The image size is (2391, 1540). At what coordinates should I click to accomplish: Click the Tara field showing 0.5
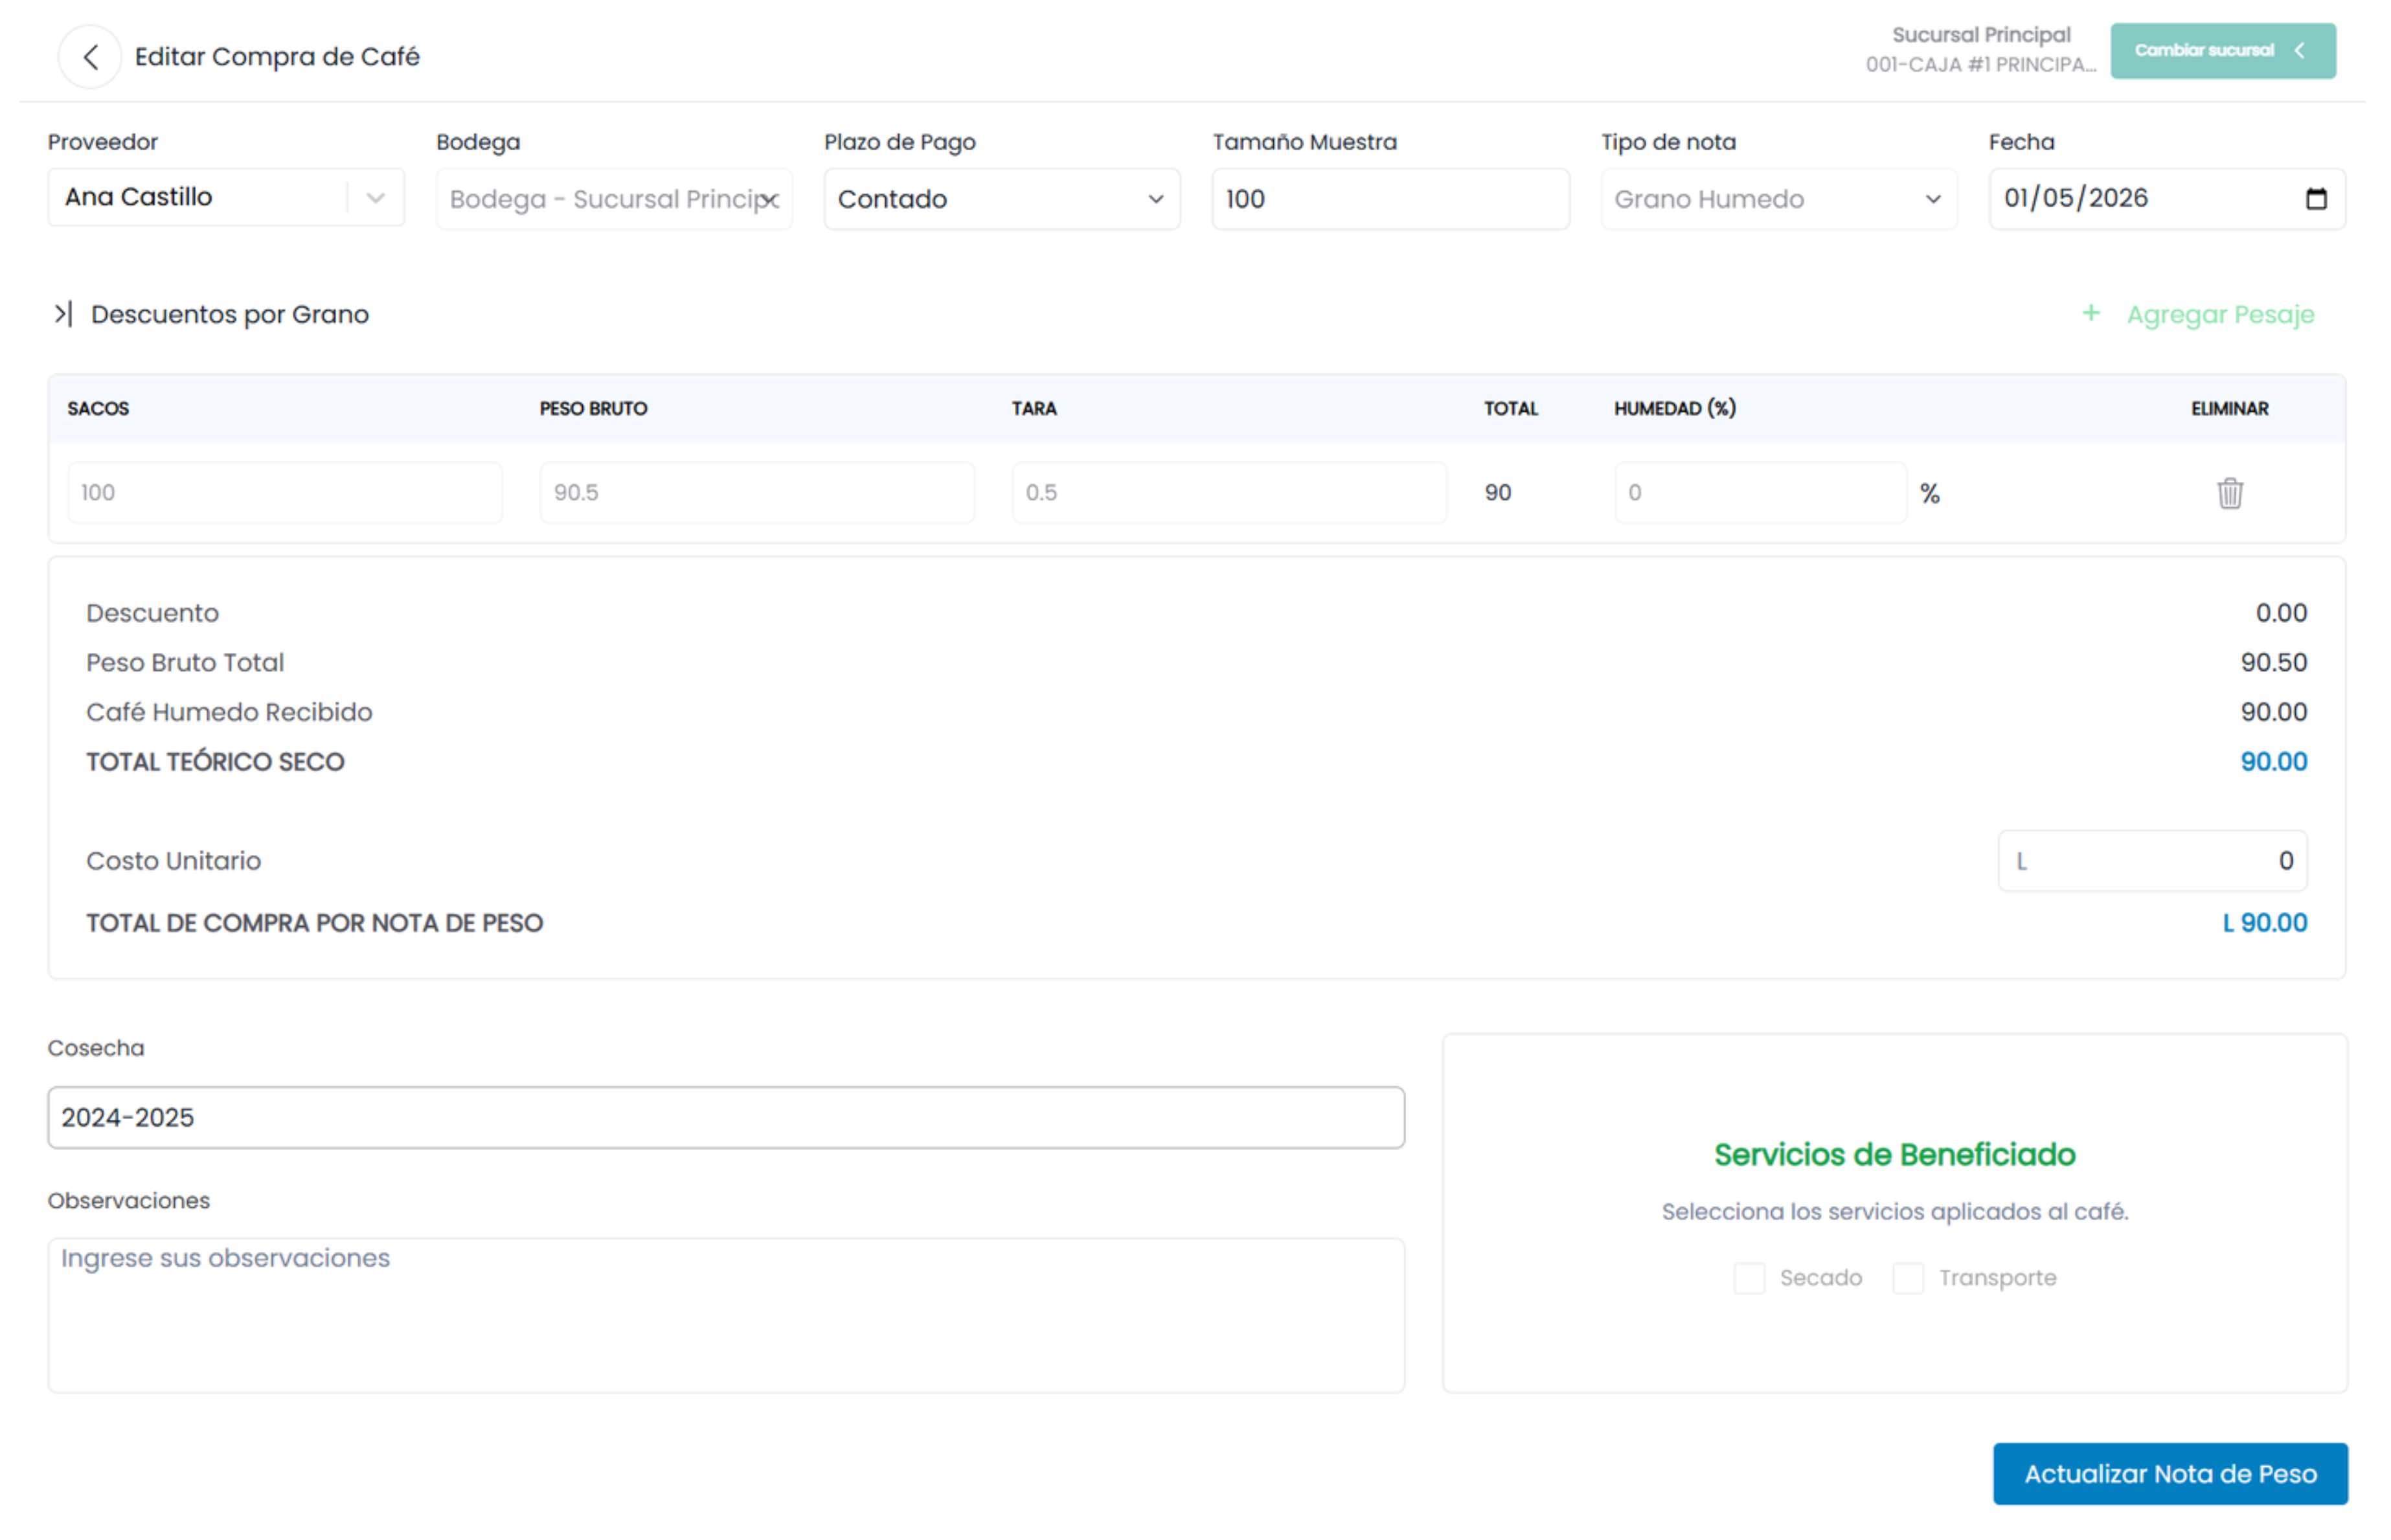pos(1229,493)
